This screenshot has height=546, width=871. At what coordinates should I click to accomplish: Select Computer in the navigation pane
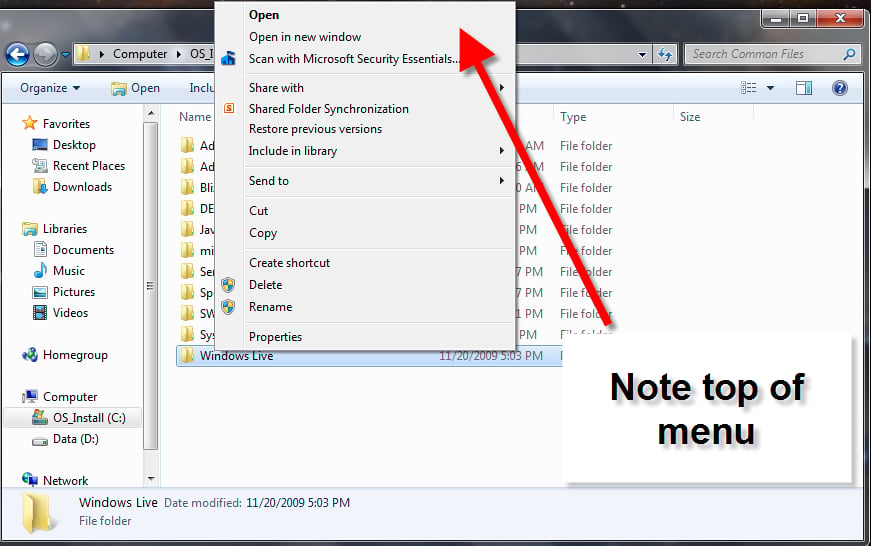coord(69,397)
